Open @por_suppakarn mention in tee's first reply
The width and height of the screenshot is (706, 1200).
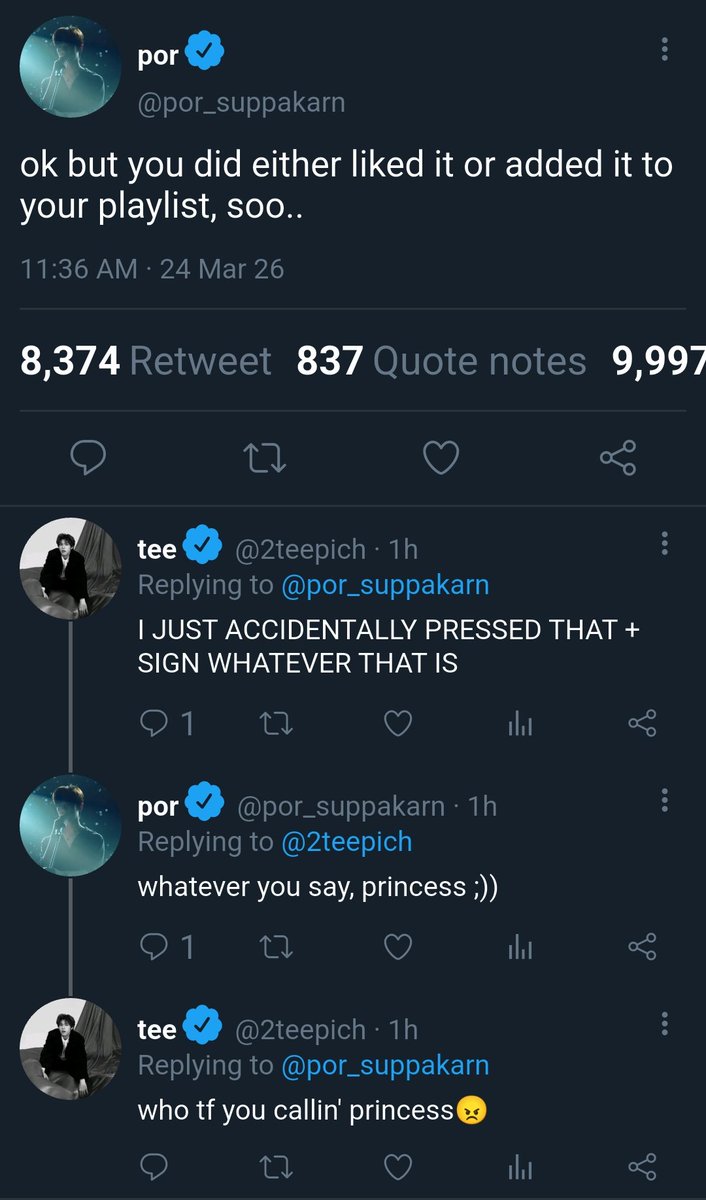coord(385,585)
